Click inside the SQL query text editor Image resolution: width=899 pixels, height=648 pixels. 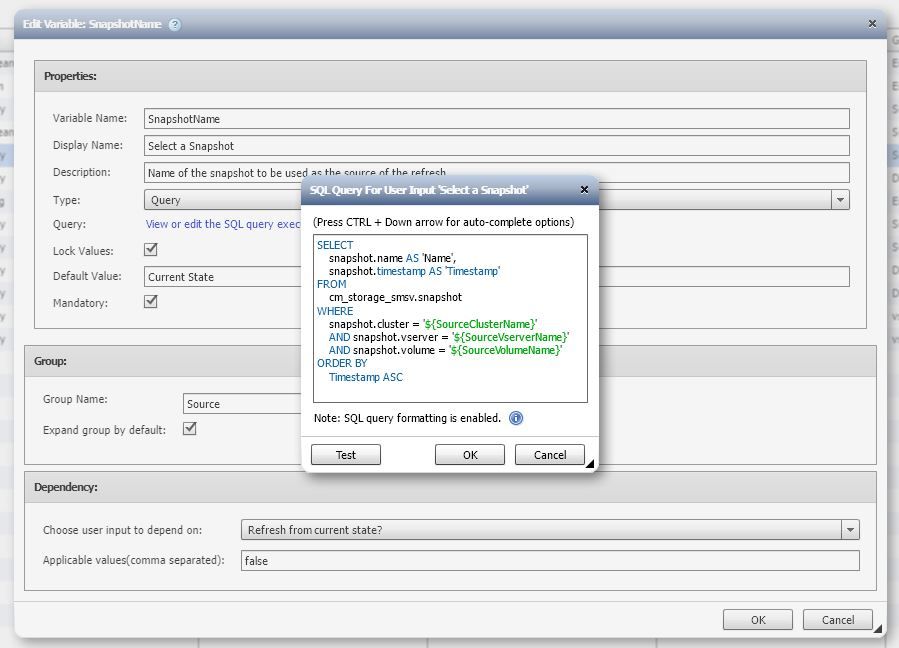[x=450, y=318]
